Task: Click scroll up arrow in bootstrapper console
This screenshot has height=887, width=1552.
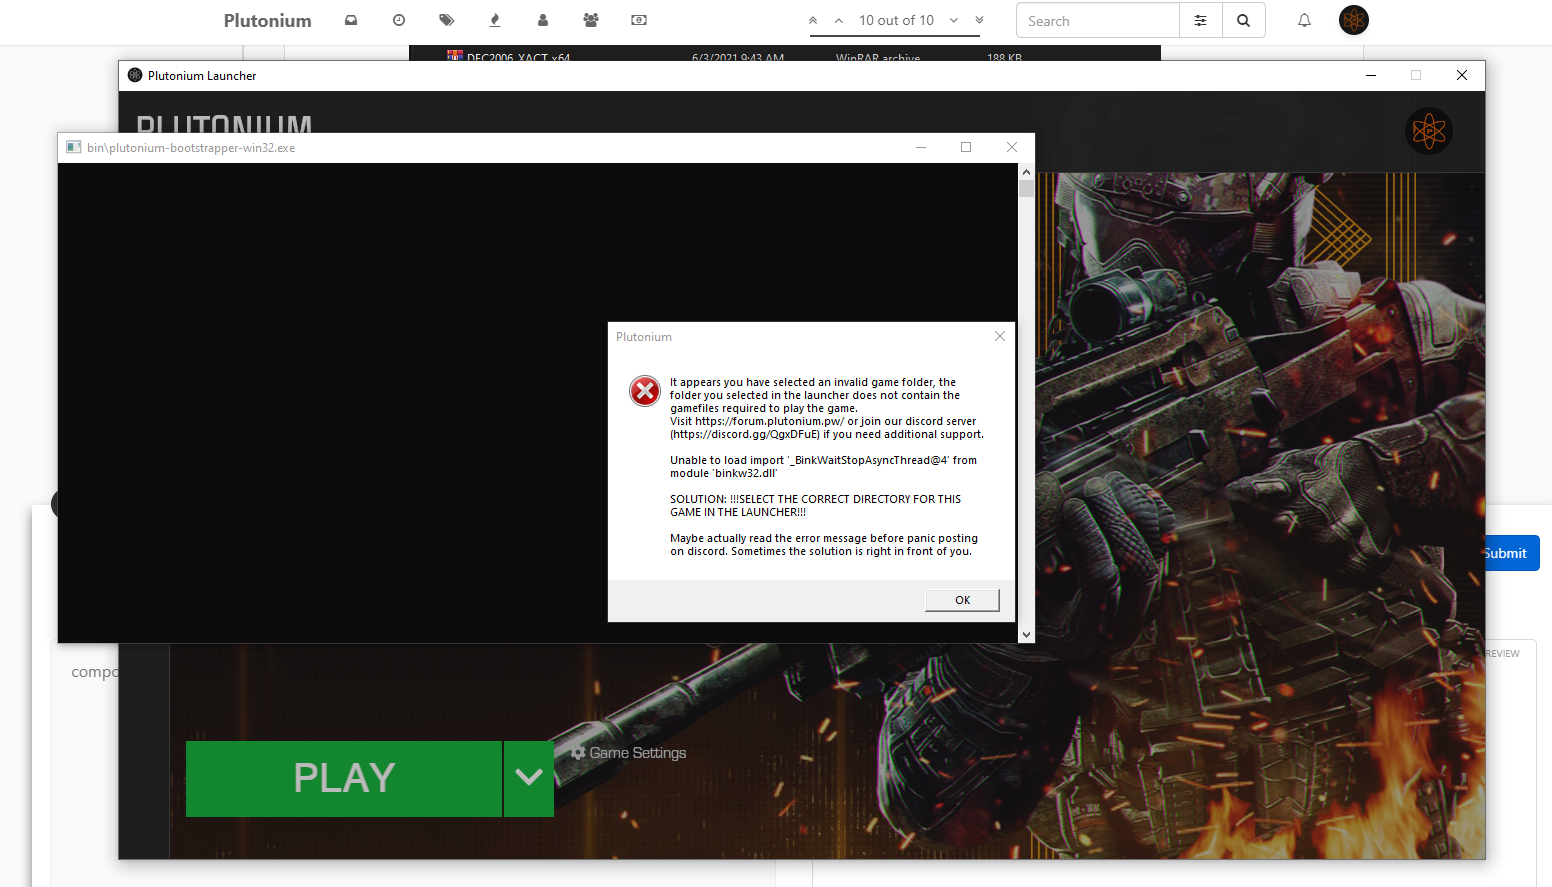Action: [1026, 172]
